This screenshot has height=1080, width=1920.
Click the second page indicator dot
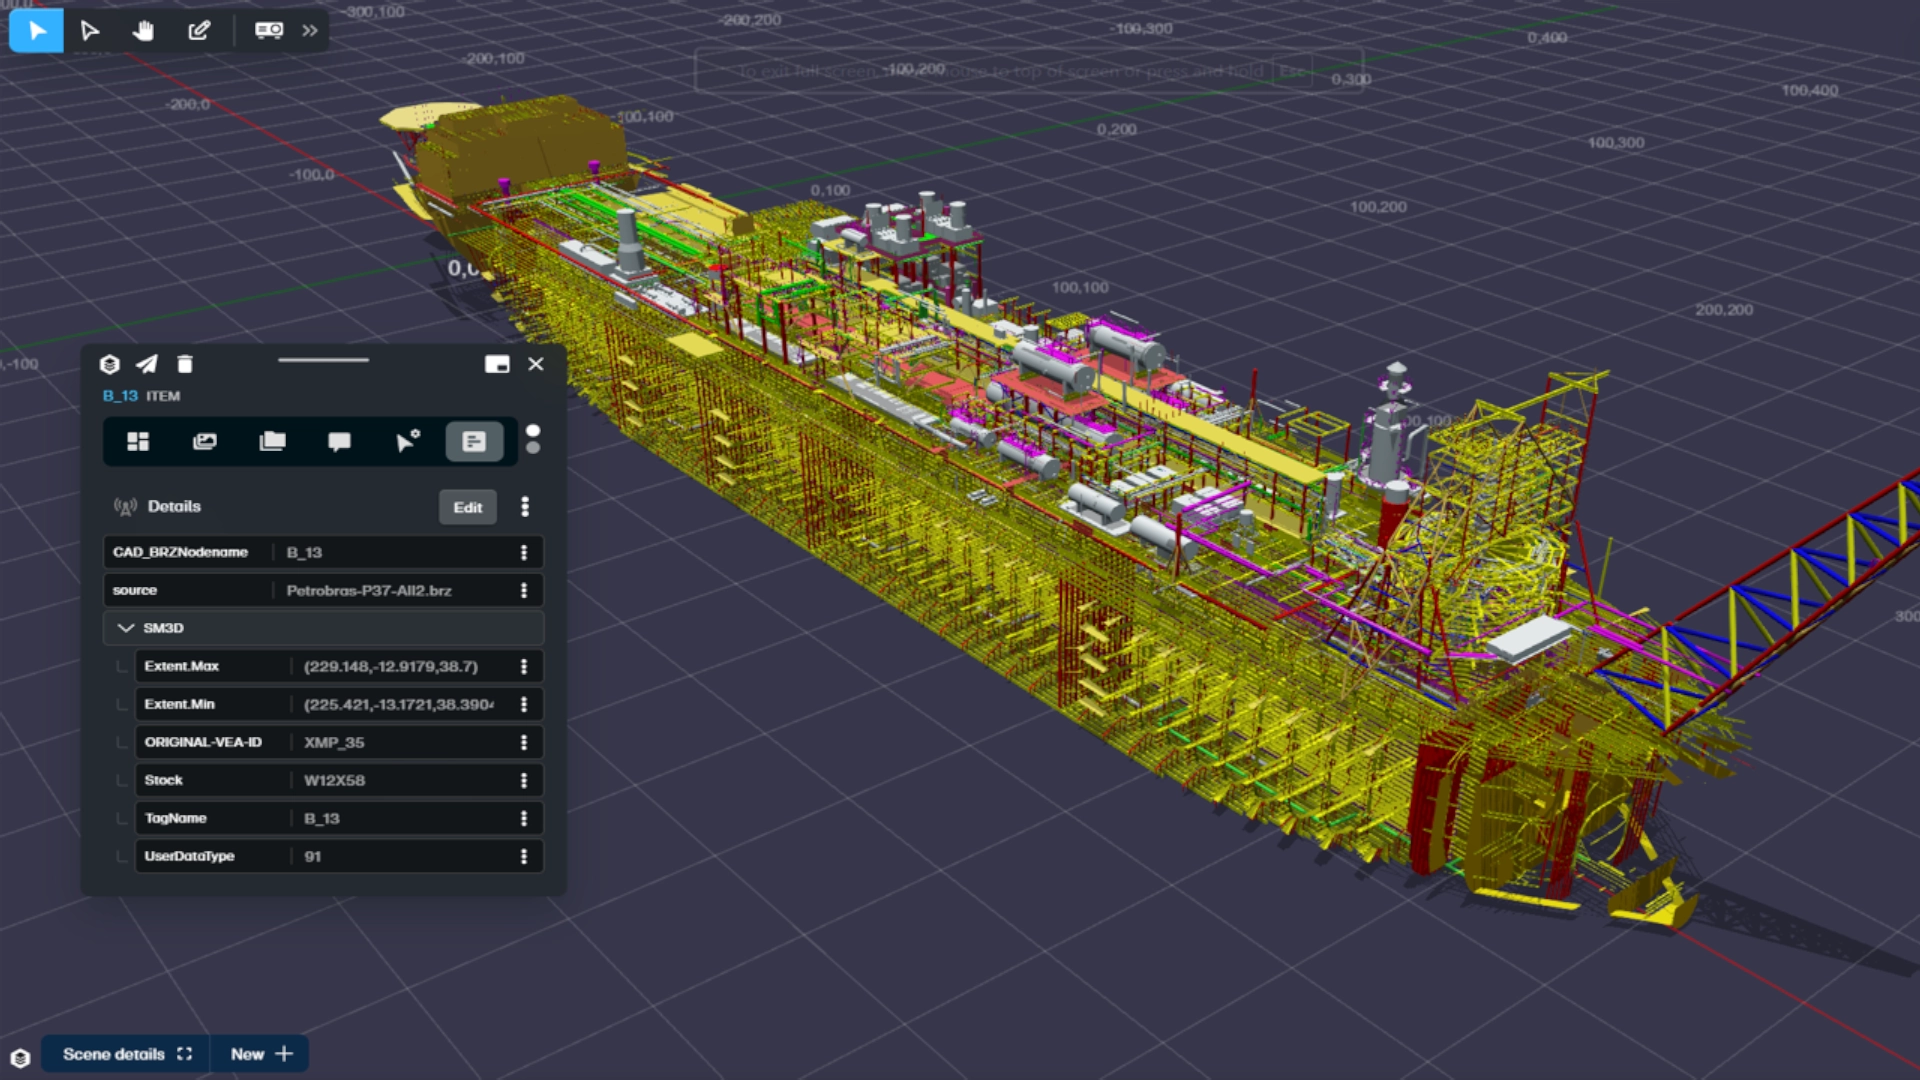click(x=533, y=448)
